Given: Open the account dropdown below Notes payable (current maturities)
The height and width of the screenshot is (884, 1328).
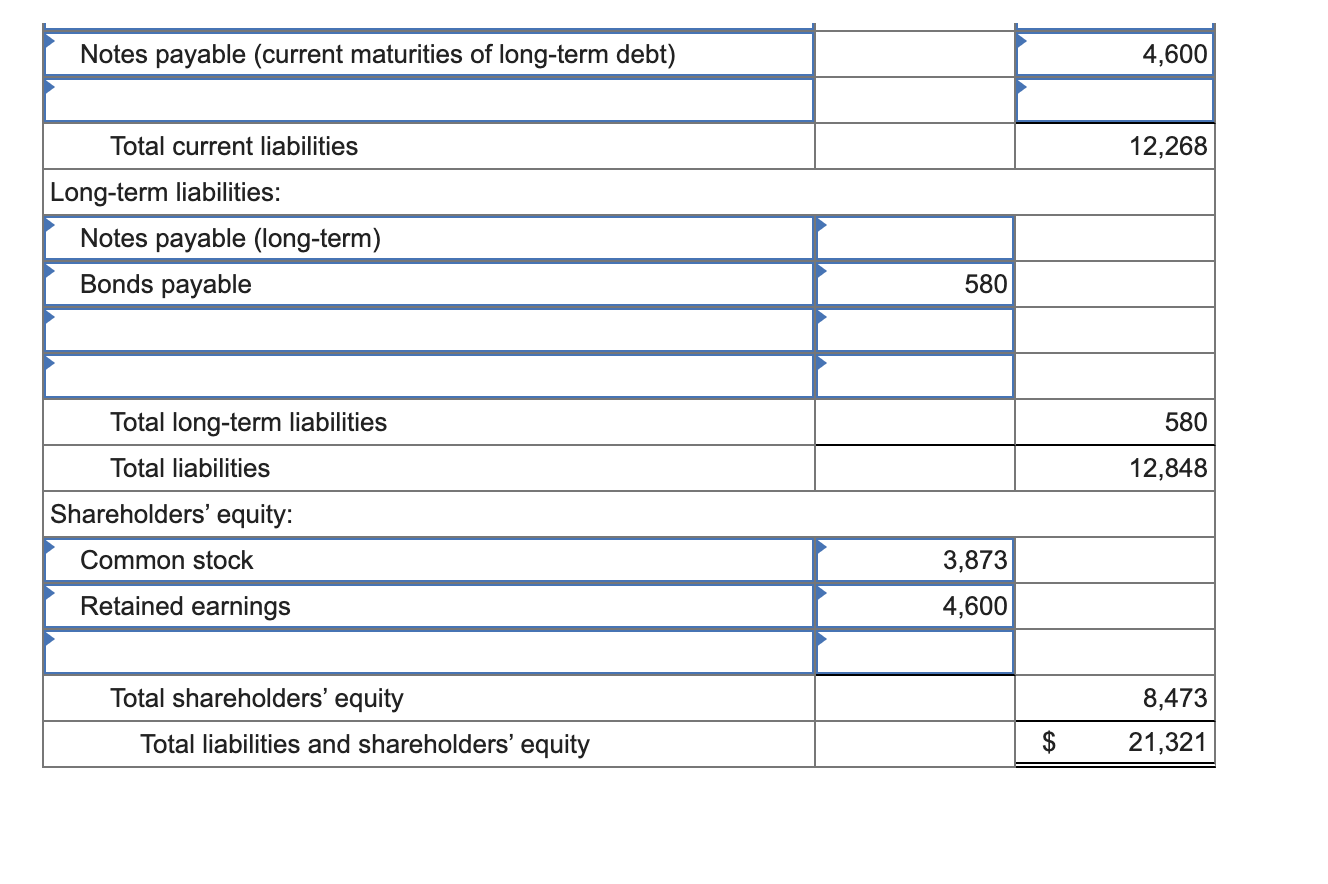Looking at the screenshot, I should (x=428, y=100).
